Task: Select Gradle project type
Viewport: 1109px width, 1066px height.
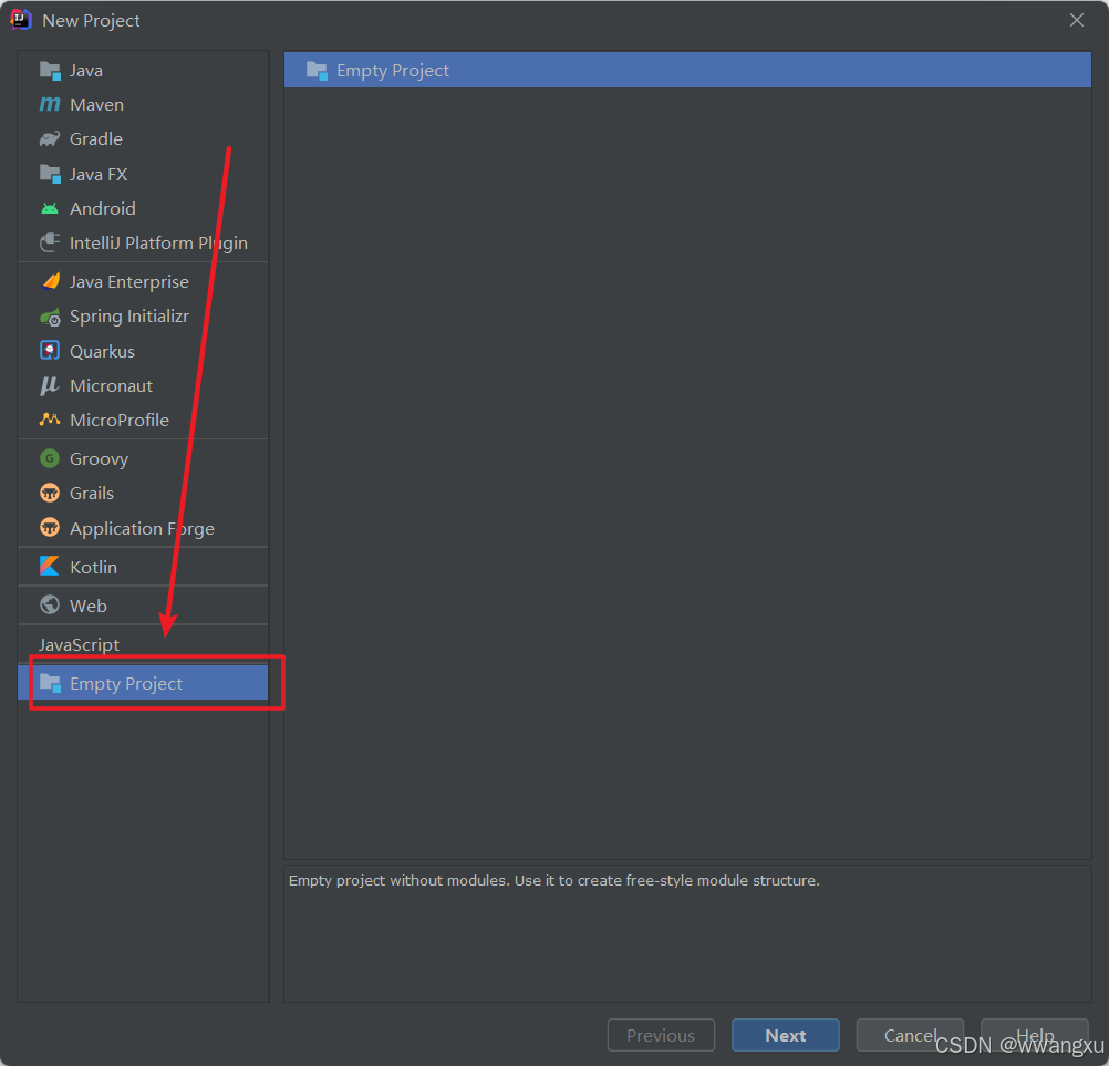Action: coord(144,139)
